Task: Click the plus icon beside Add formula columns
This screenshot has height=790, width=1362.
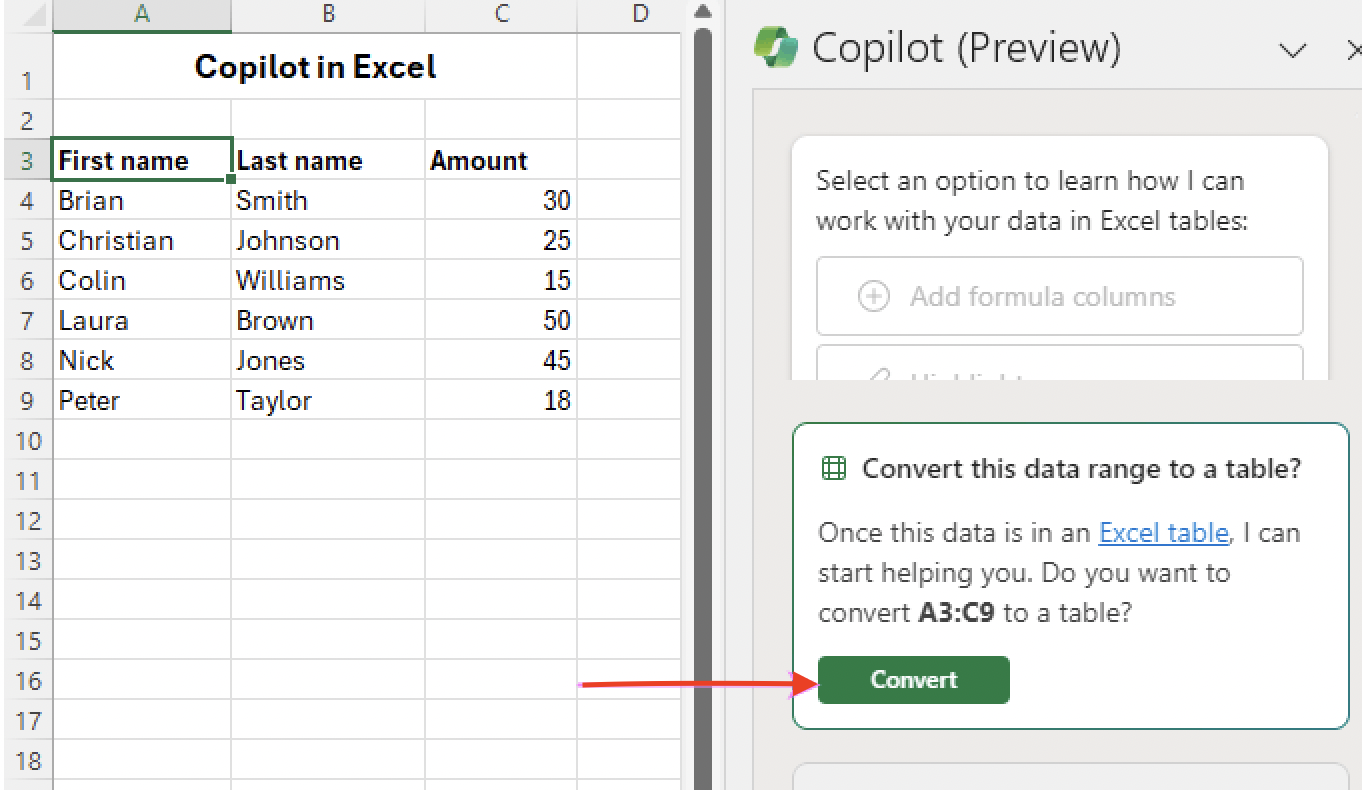Action: point(874,296)
